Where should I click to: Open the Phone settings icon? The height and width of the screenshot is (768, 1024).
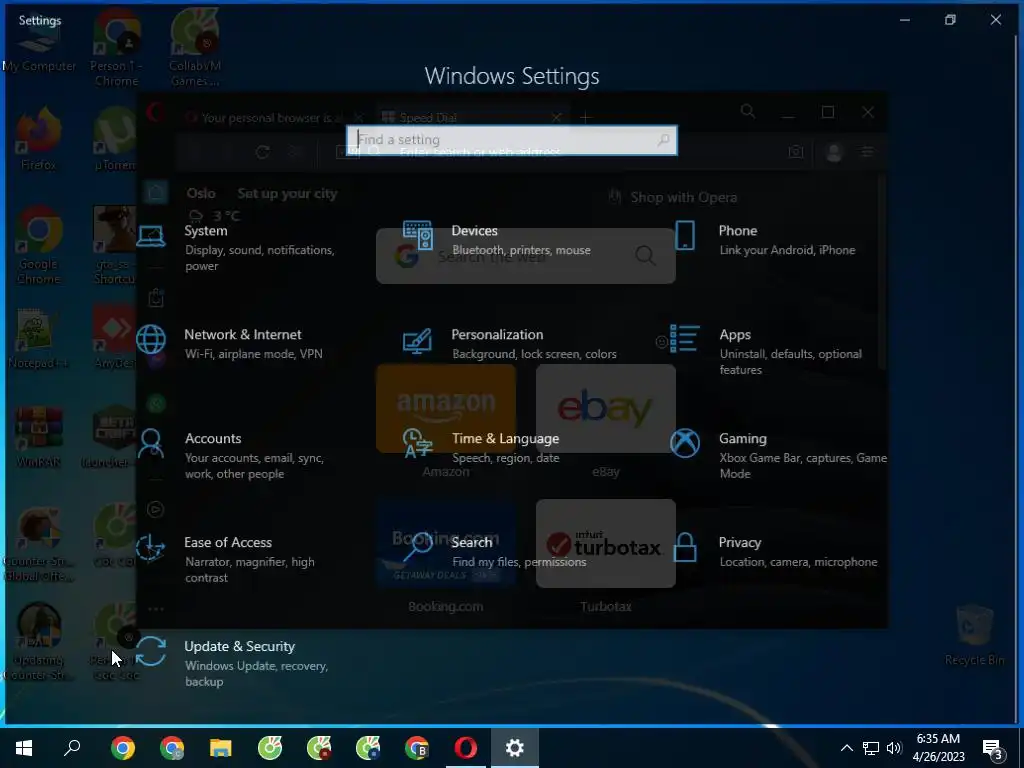click(x=684, y=235)
